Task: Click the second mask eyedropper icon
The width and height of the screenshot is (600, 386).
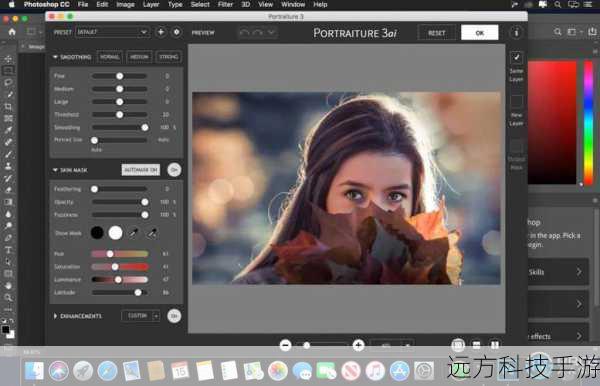Action: (x=152, y=233)
